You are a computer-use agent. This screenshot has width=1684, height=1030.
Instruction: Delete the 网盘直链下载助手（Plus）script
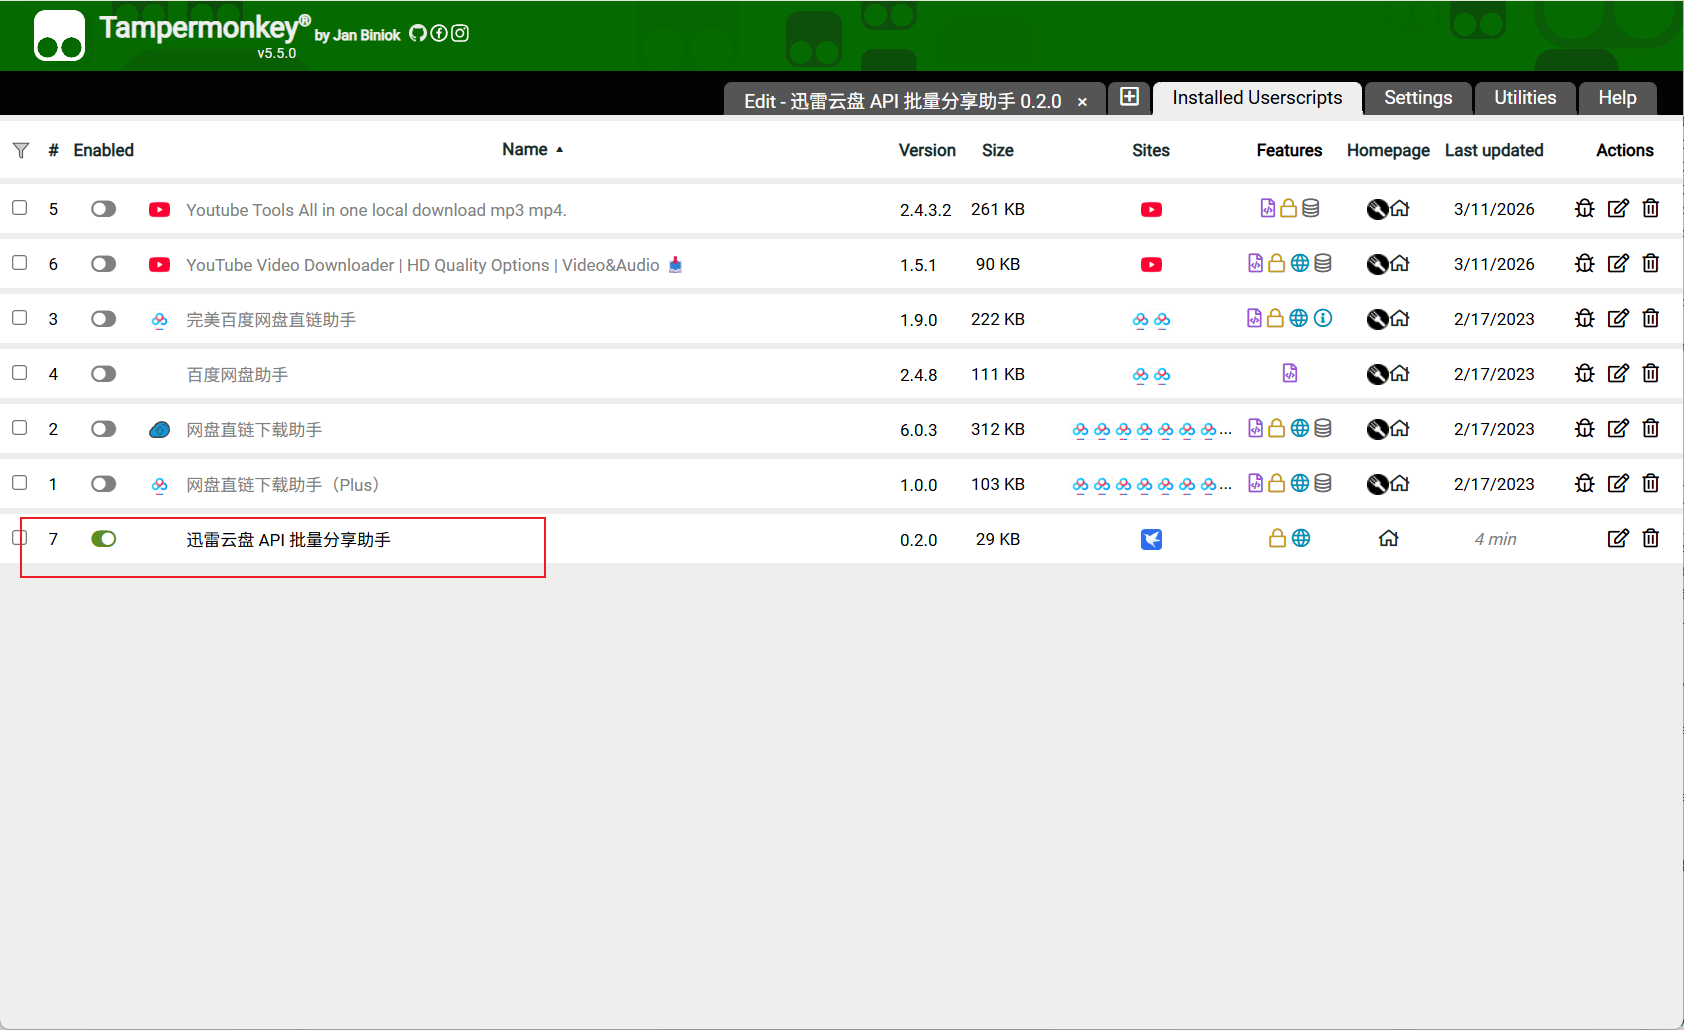[x=1651, y=483]
